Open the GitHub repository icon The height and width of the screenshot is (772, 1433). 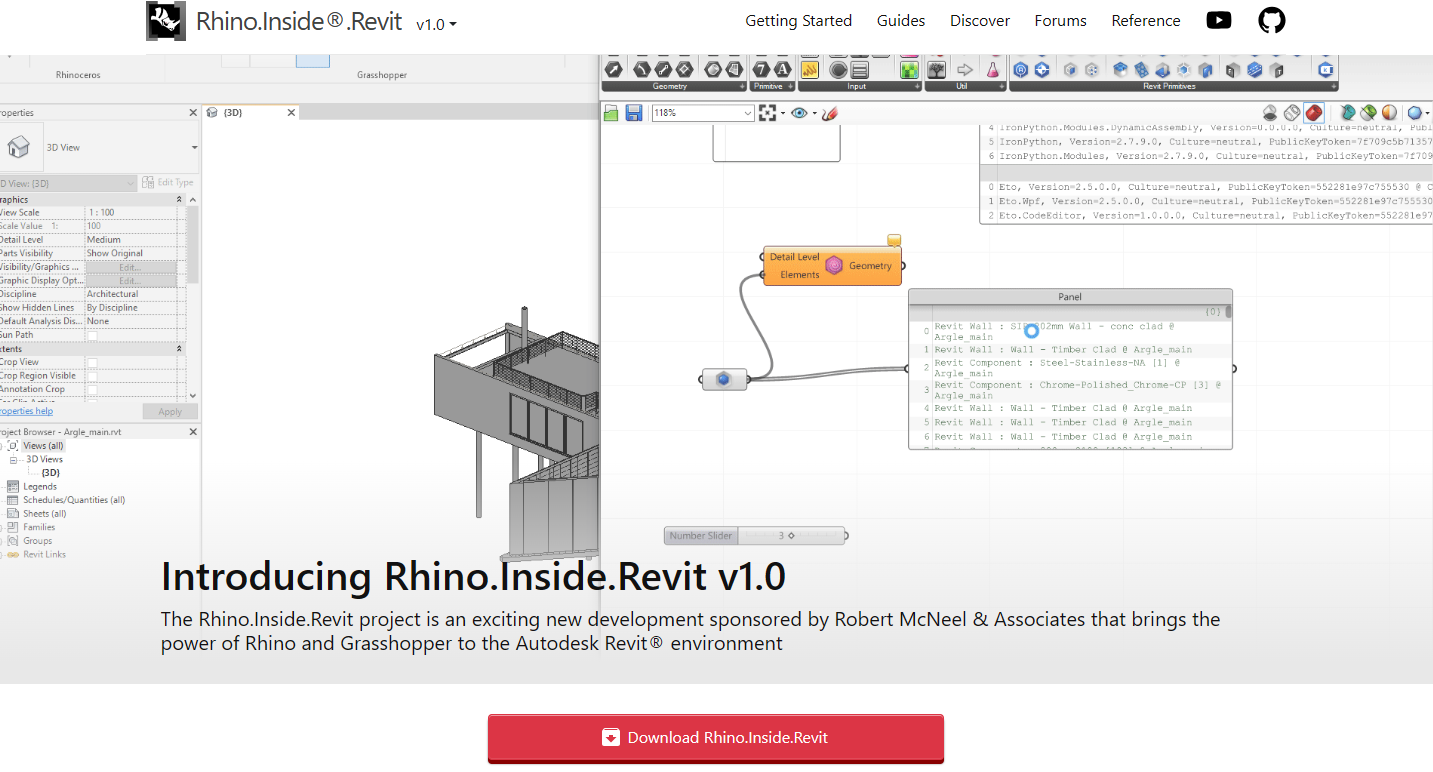pos(1271,20)
